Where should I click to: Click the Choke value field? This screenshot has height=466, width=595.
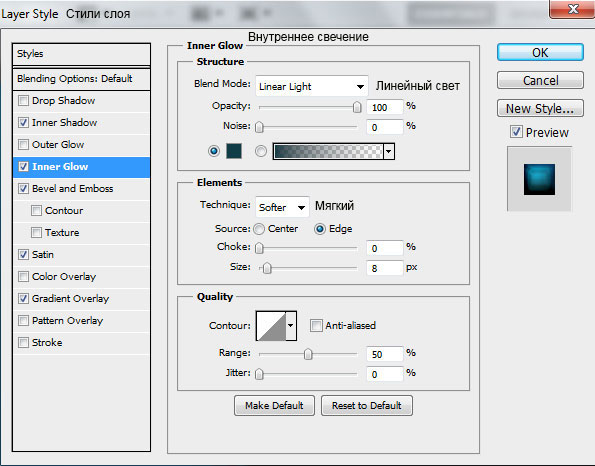385,248
